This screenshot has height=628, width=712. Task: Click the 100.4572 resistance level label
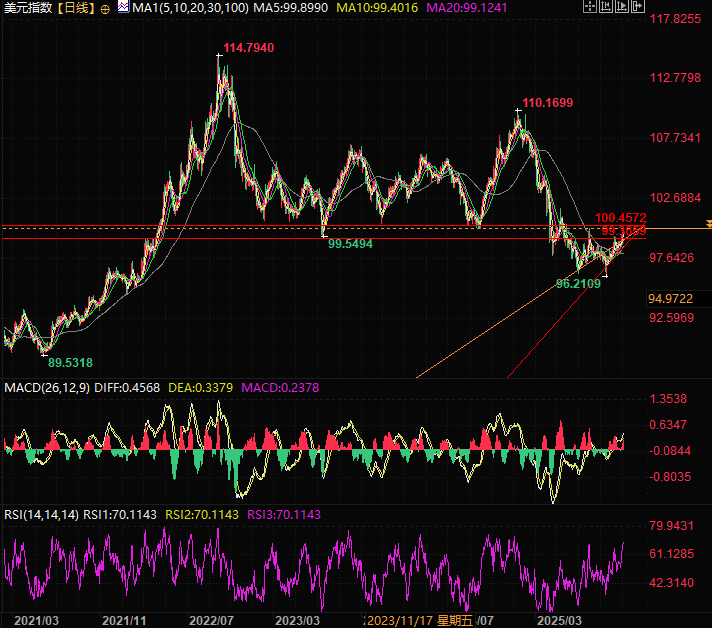(x=620, y=218)
